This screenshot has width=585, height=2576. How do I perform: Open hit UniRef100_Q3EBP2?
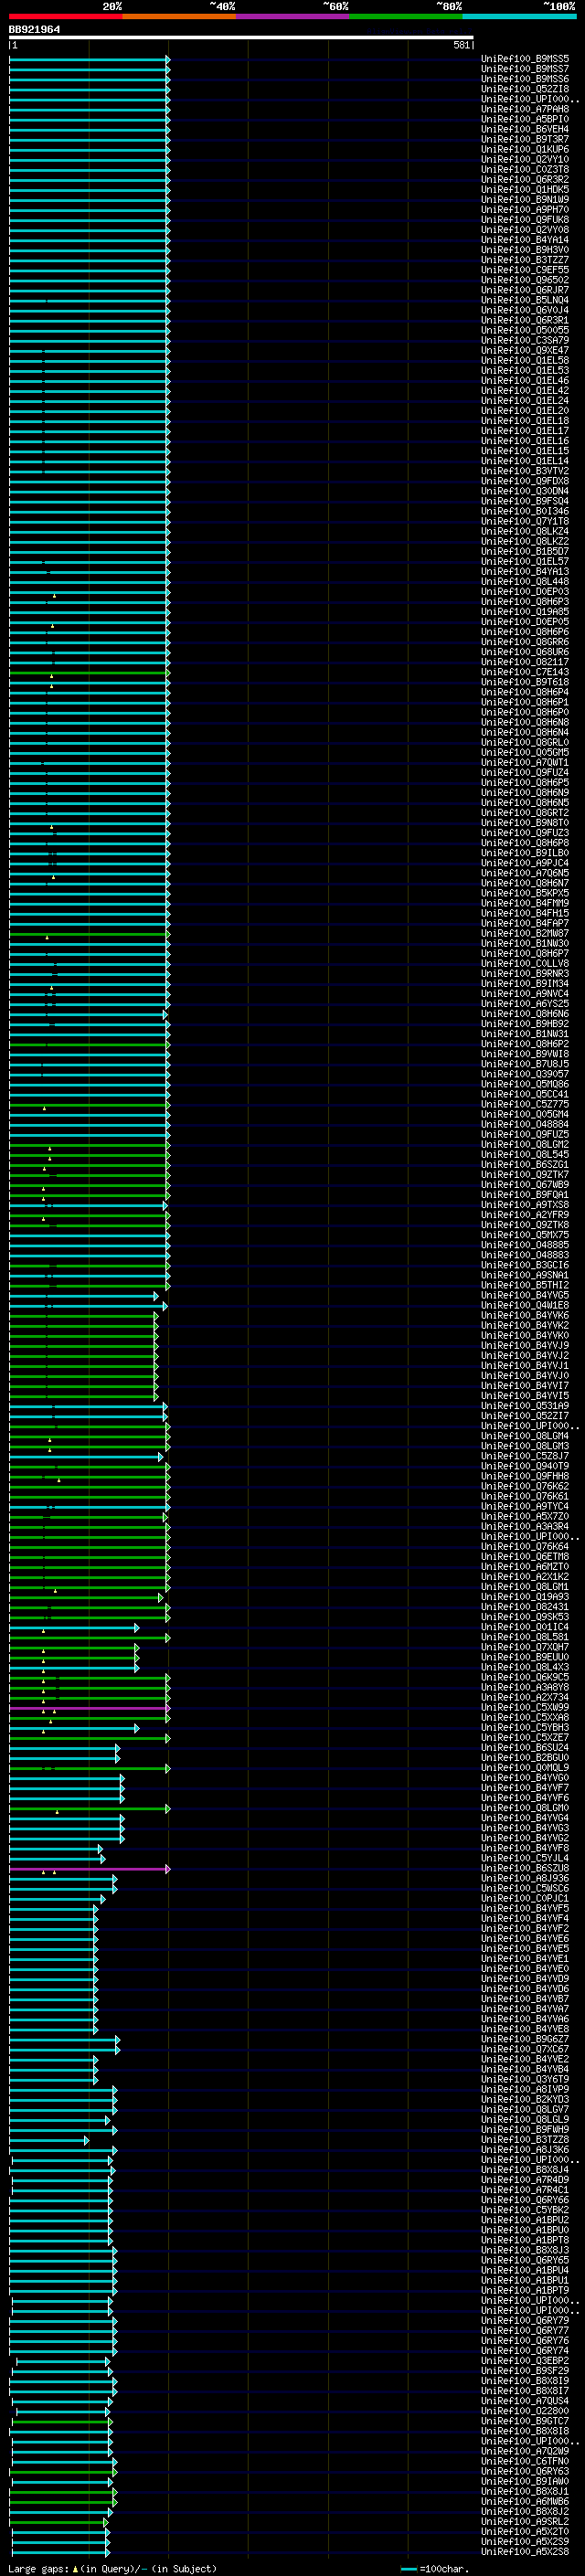point(525,2360)
